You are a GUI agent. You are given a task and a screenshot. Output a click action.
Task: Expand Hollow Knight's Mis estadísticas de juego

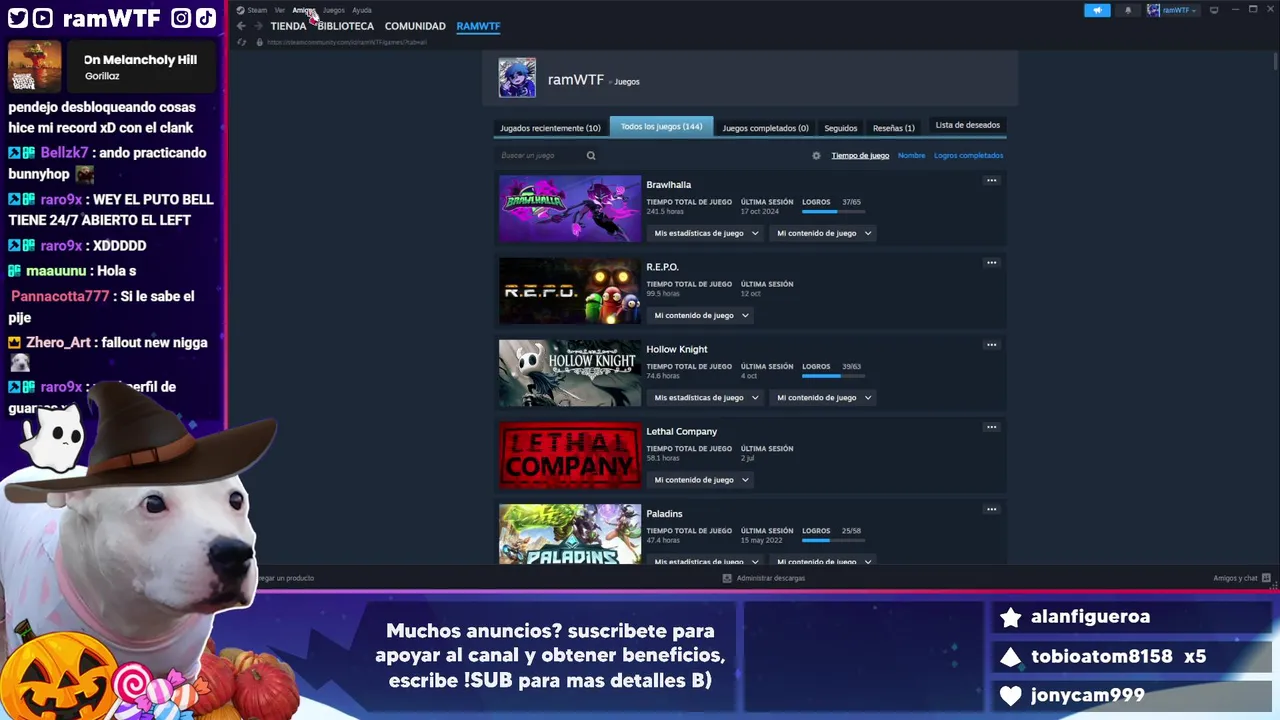coord(706,397)
